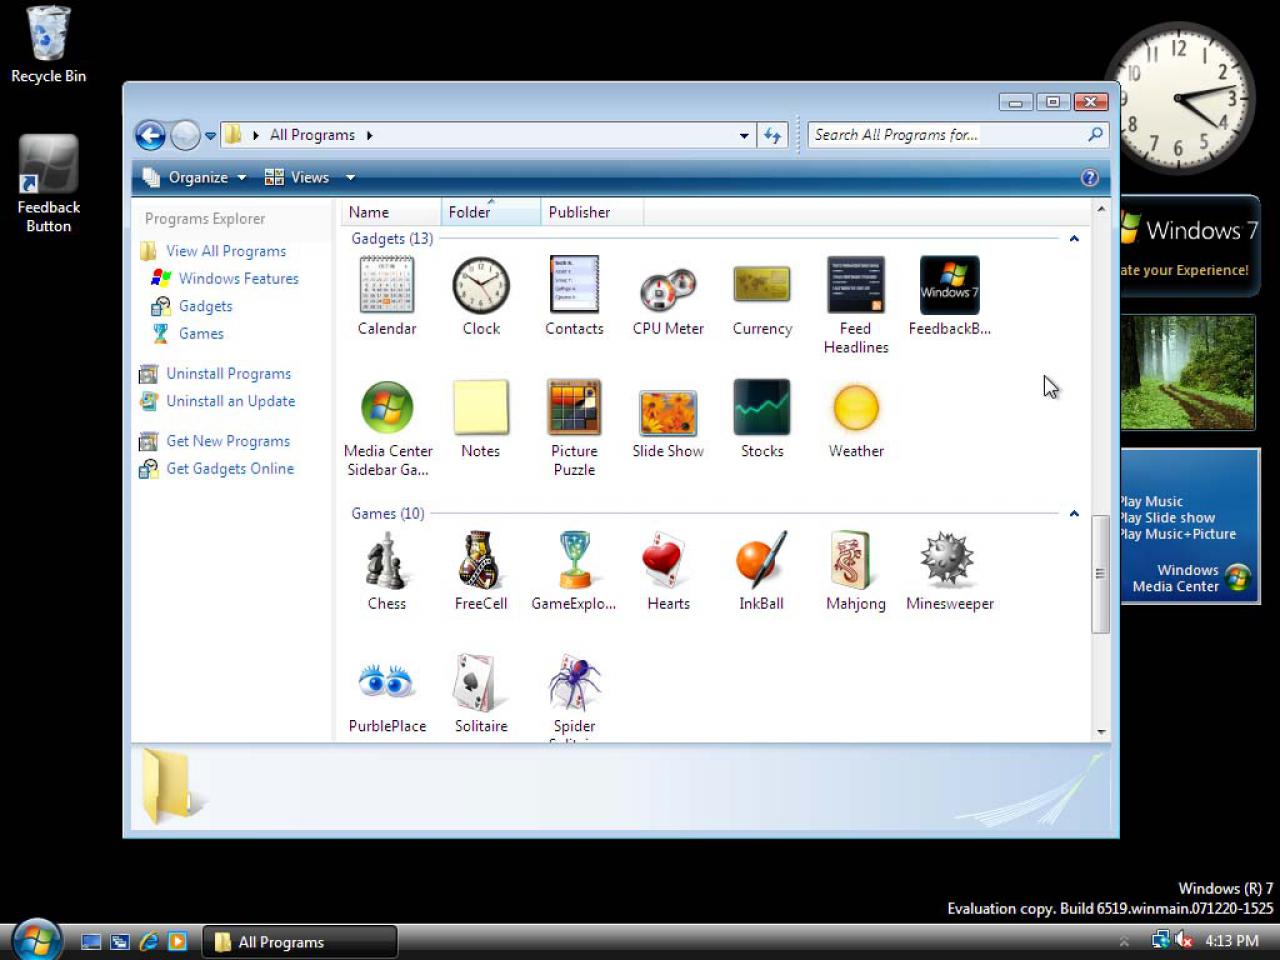
Task: Launch the InkBall game
Action: [762, 571]
